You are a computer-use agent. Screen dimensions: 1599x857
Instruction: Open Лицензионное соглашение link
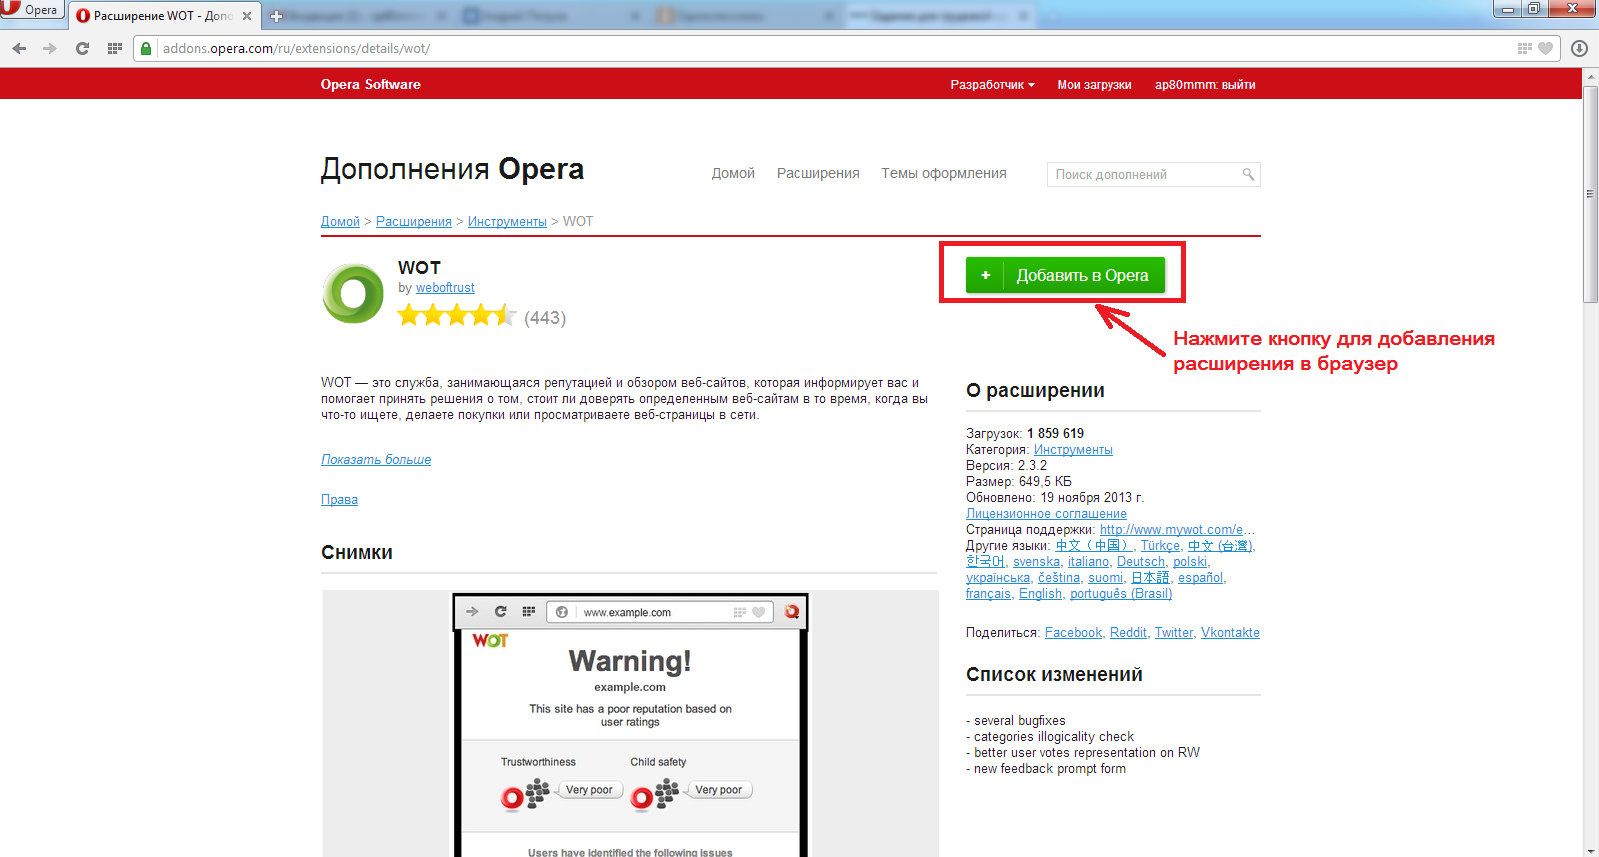point(1046,514)
